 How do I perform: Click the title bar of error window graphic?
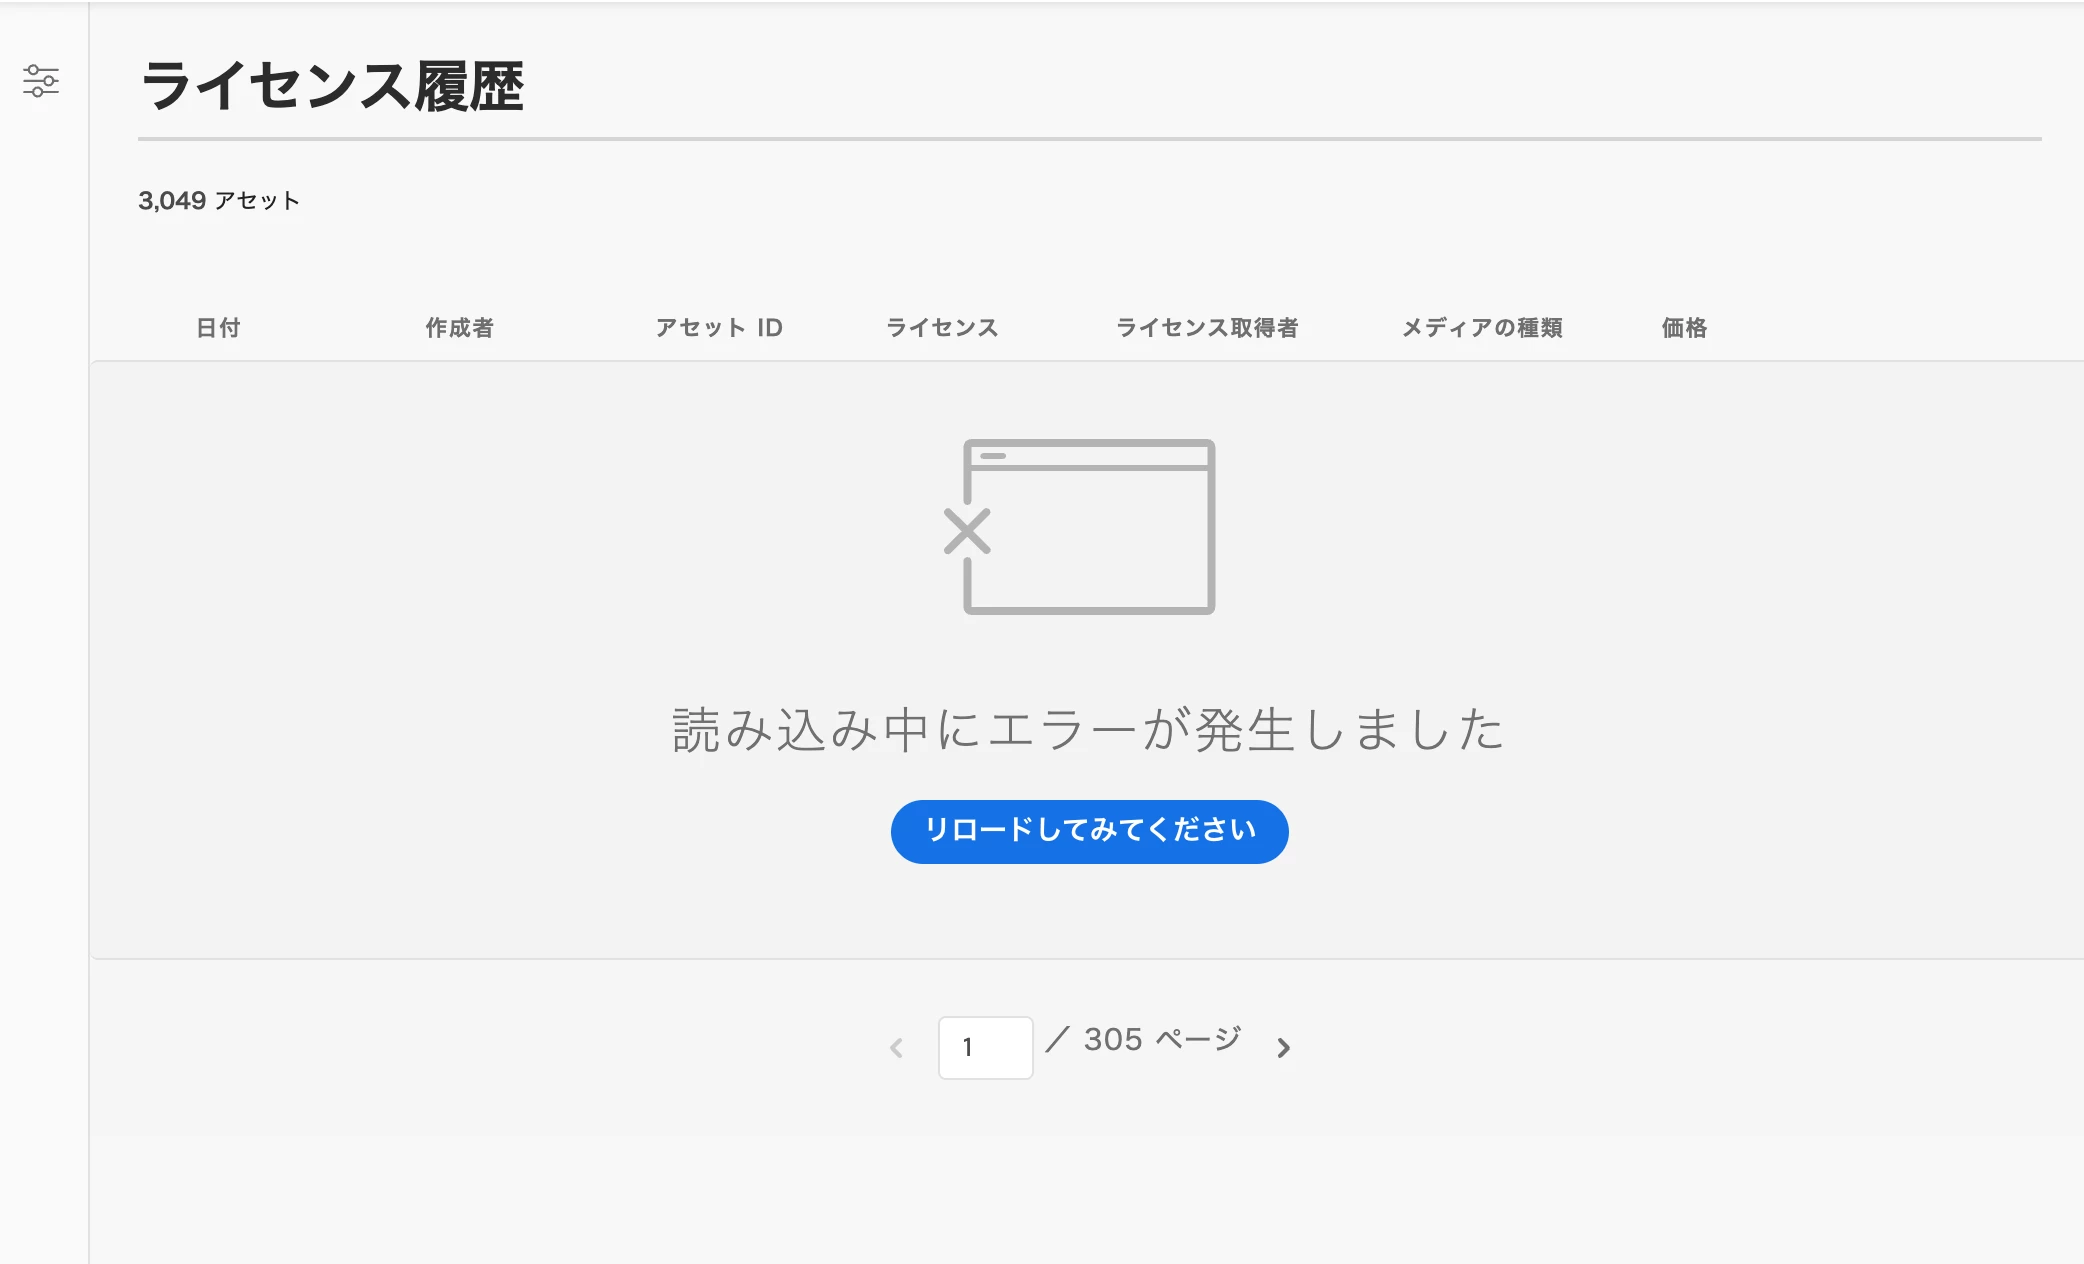coord(1090,455)
